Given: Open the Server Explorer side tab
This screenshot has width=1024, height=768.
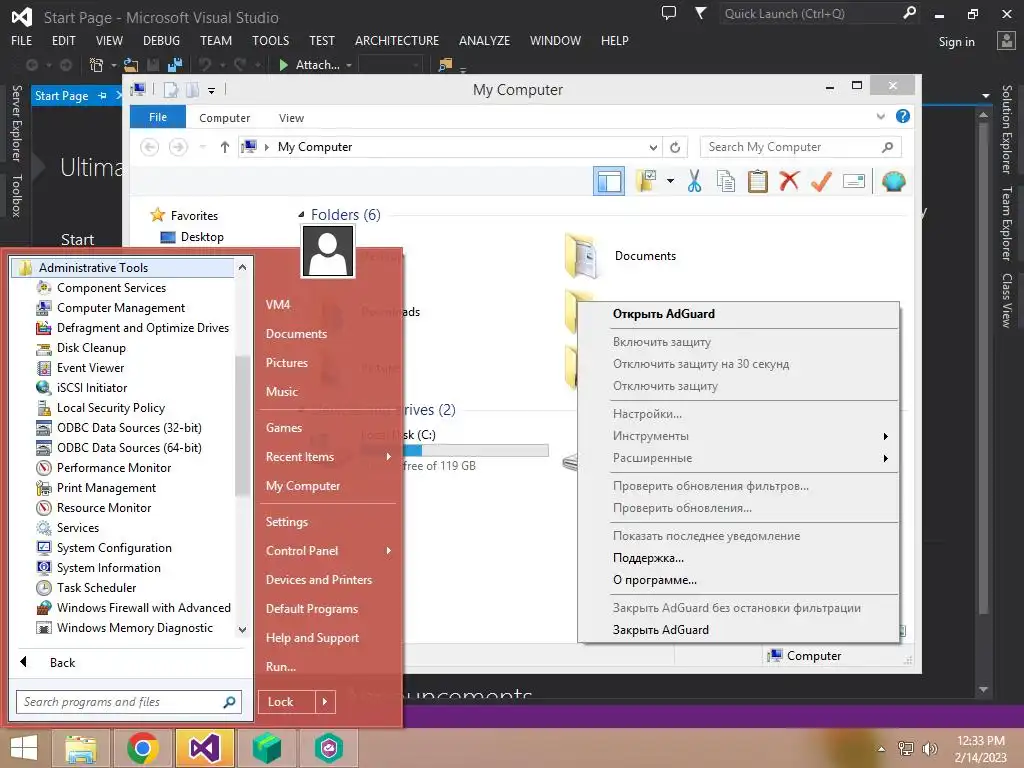Looking at the screenshot, I should coord(17,123).
